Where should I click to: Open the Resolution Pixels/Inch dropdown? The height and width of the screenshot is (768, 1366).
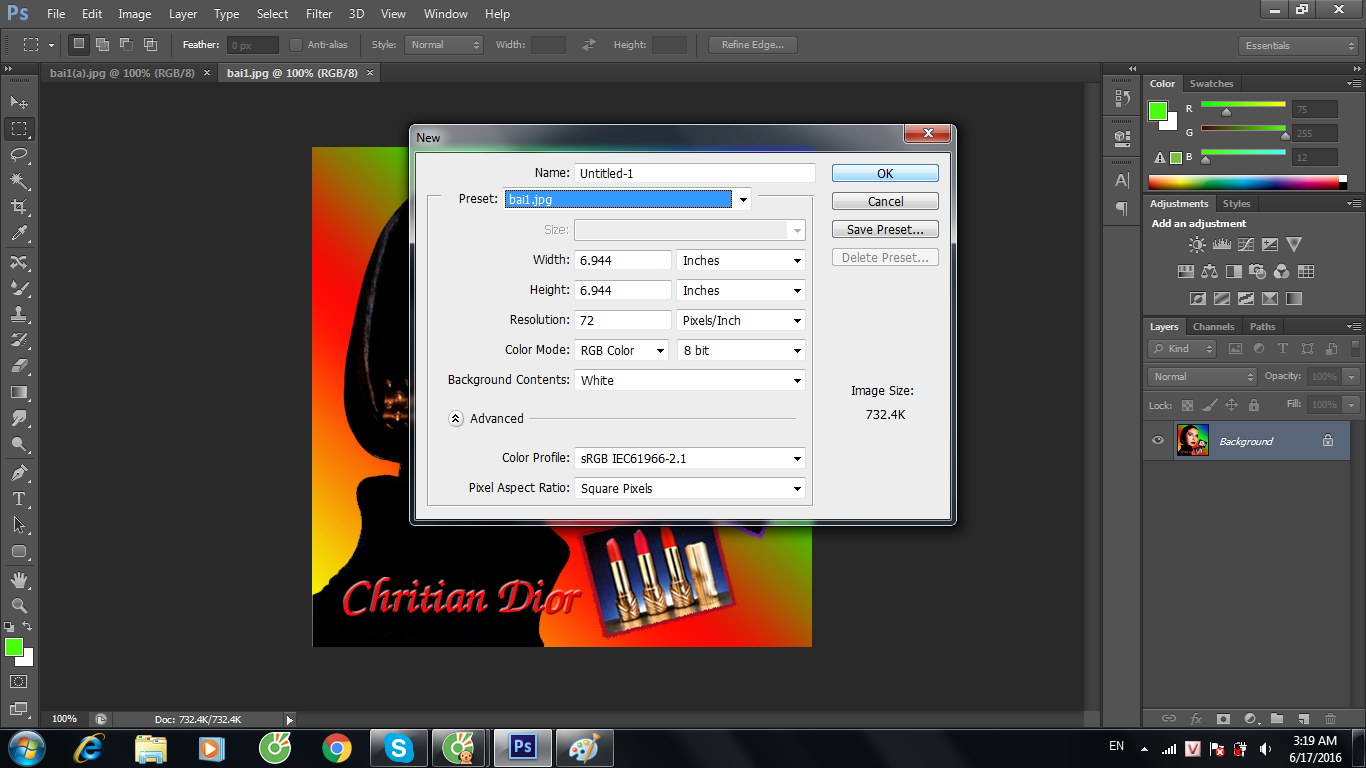[741, 320]
